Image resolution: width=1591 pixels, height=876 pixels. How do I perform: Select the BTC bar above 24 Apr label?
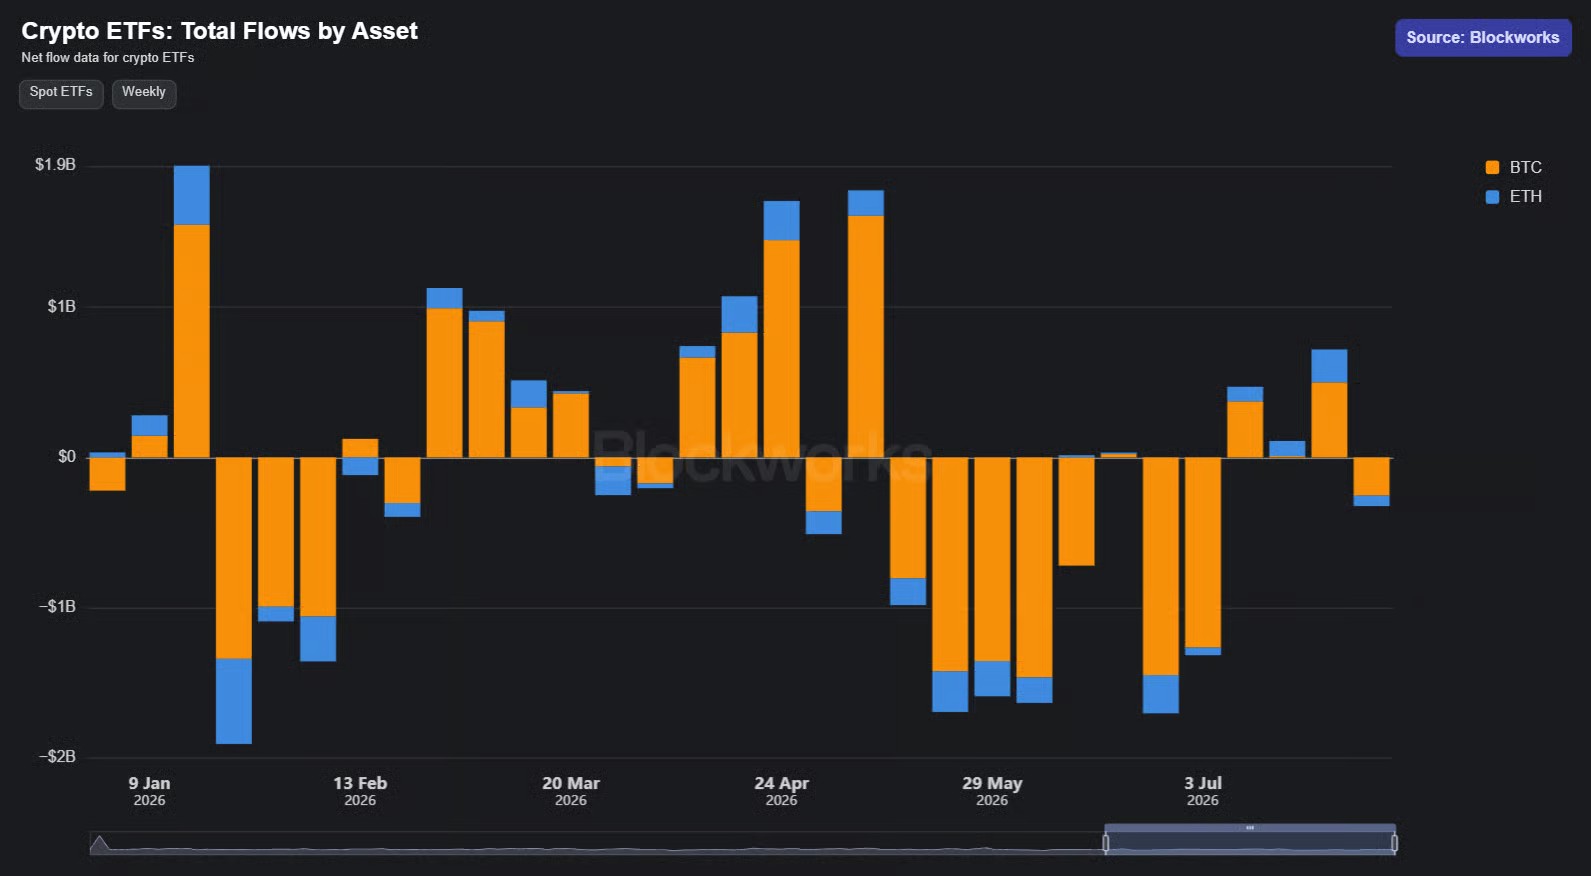tap(781, 349)
